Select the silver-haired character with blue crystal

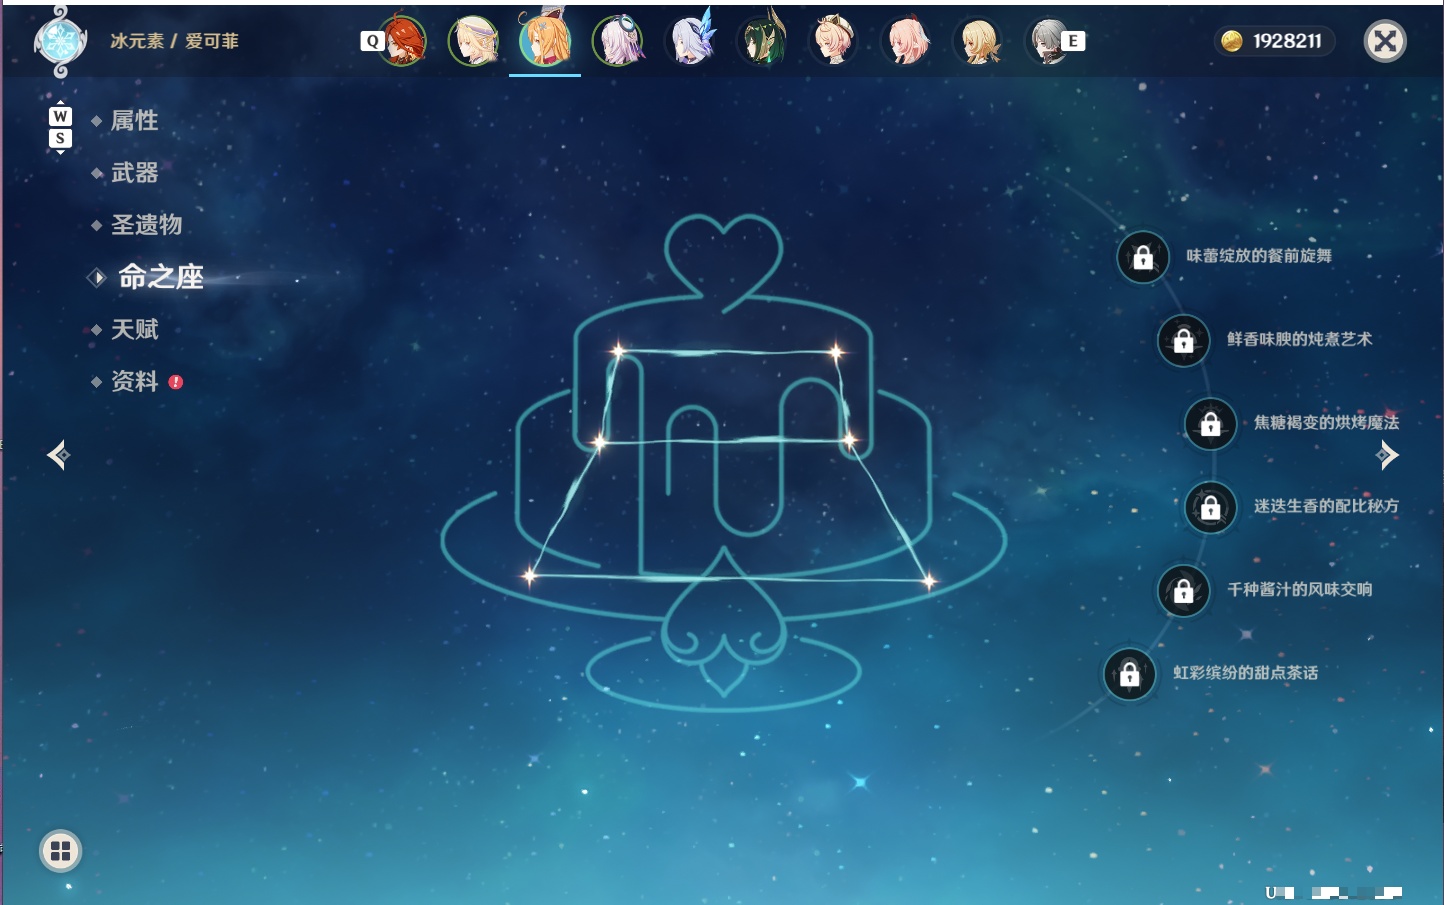691,40
